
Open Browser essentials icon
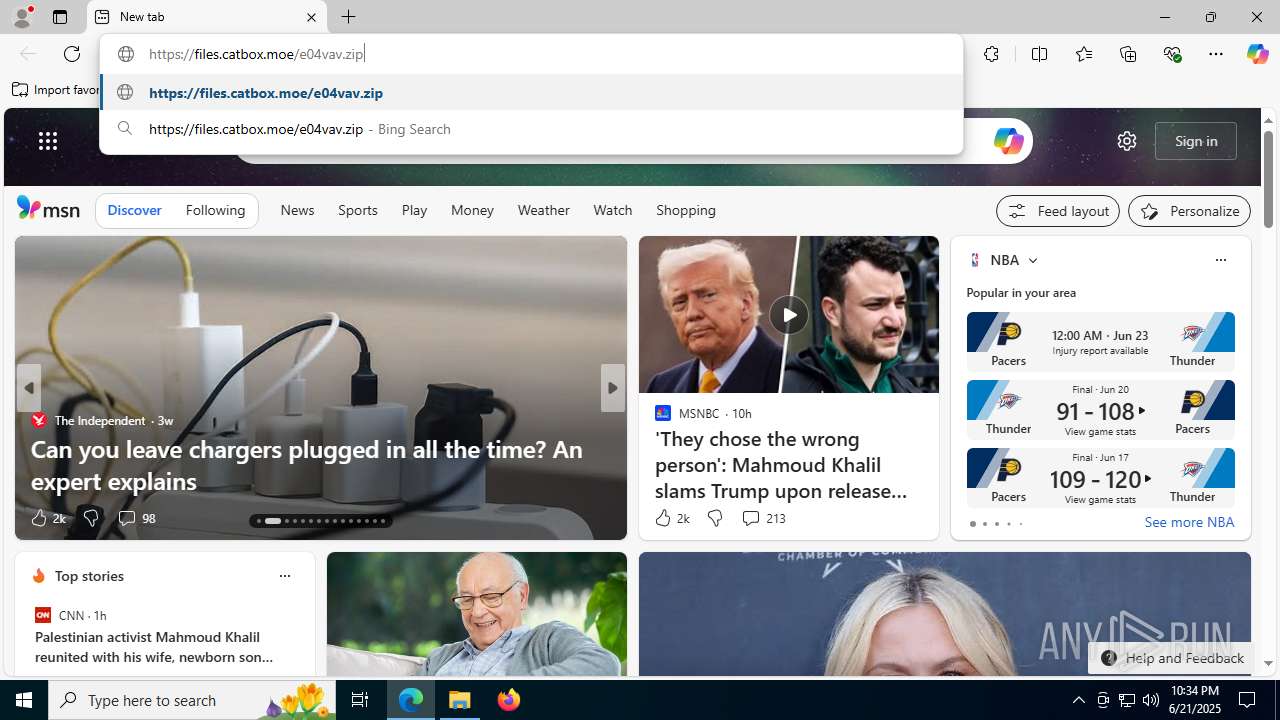click(x=1172, y=54)
